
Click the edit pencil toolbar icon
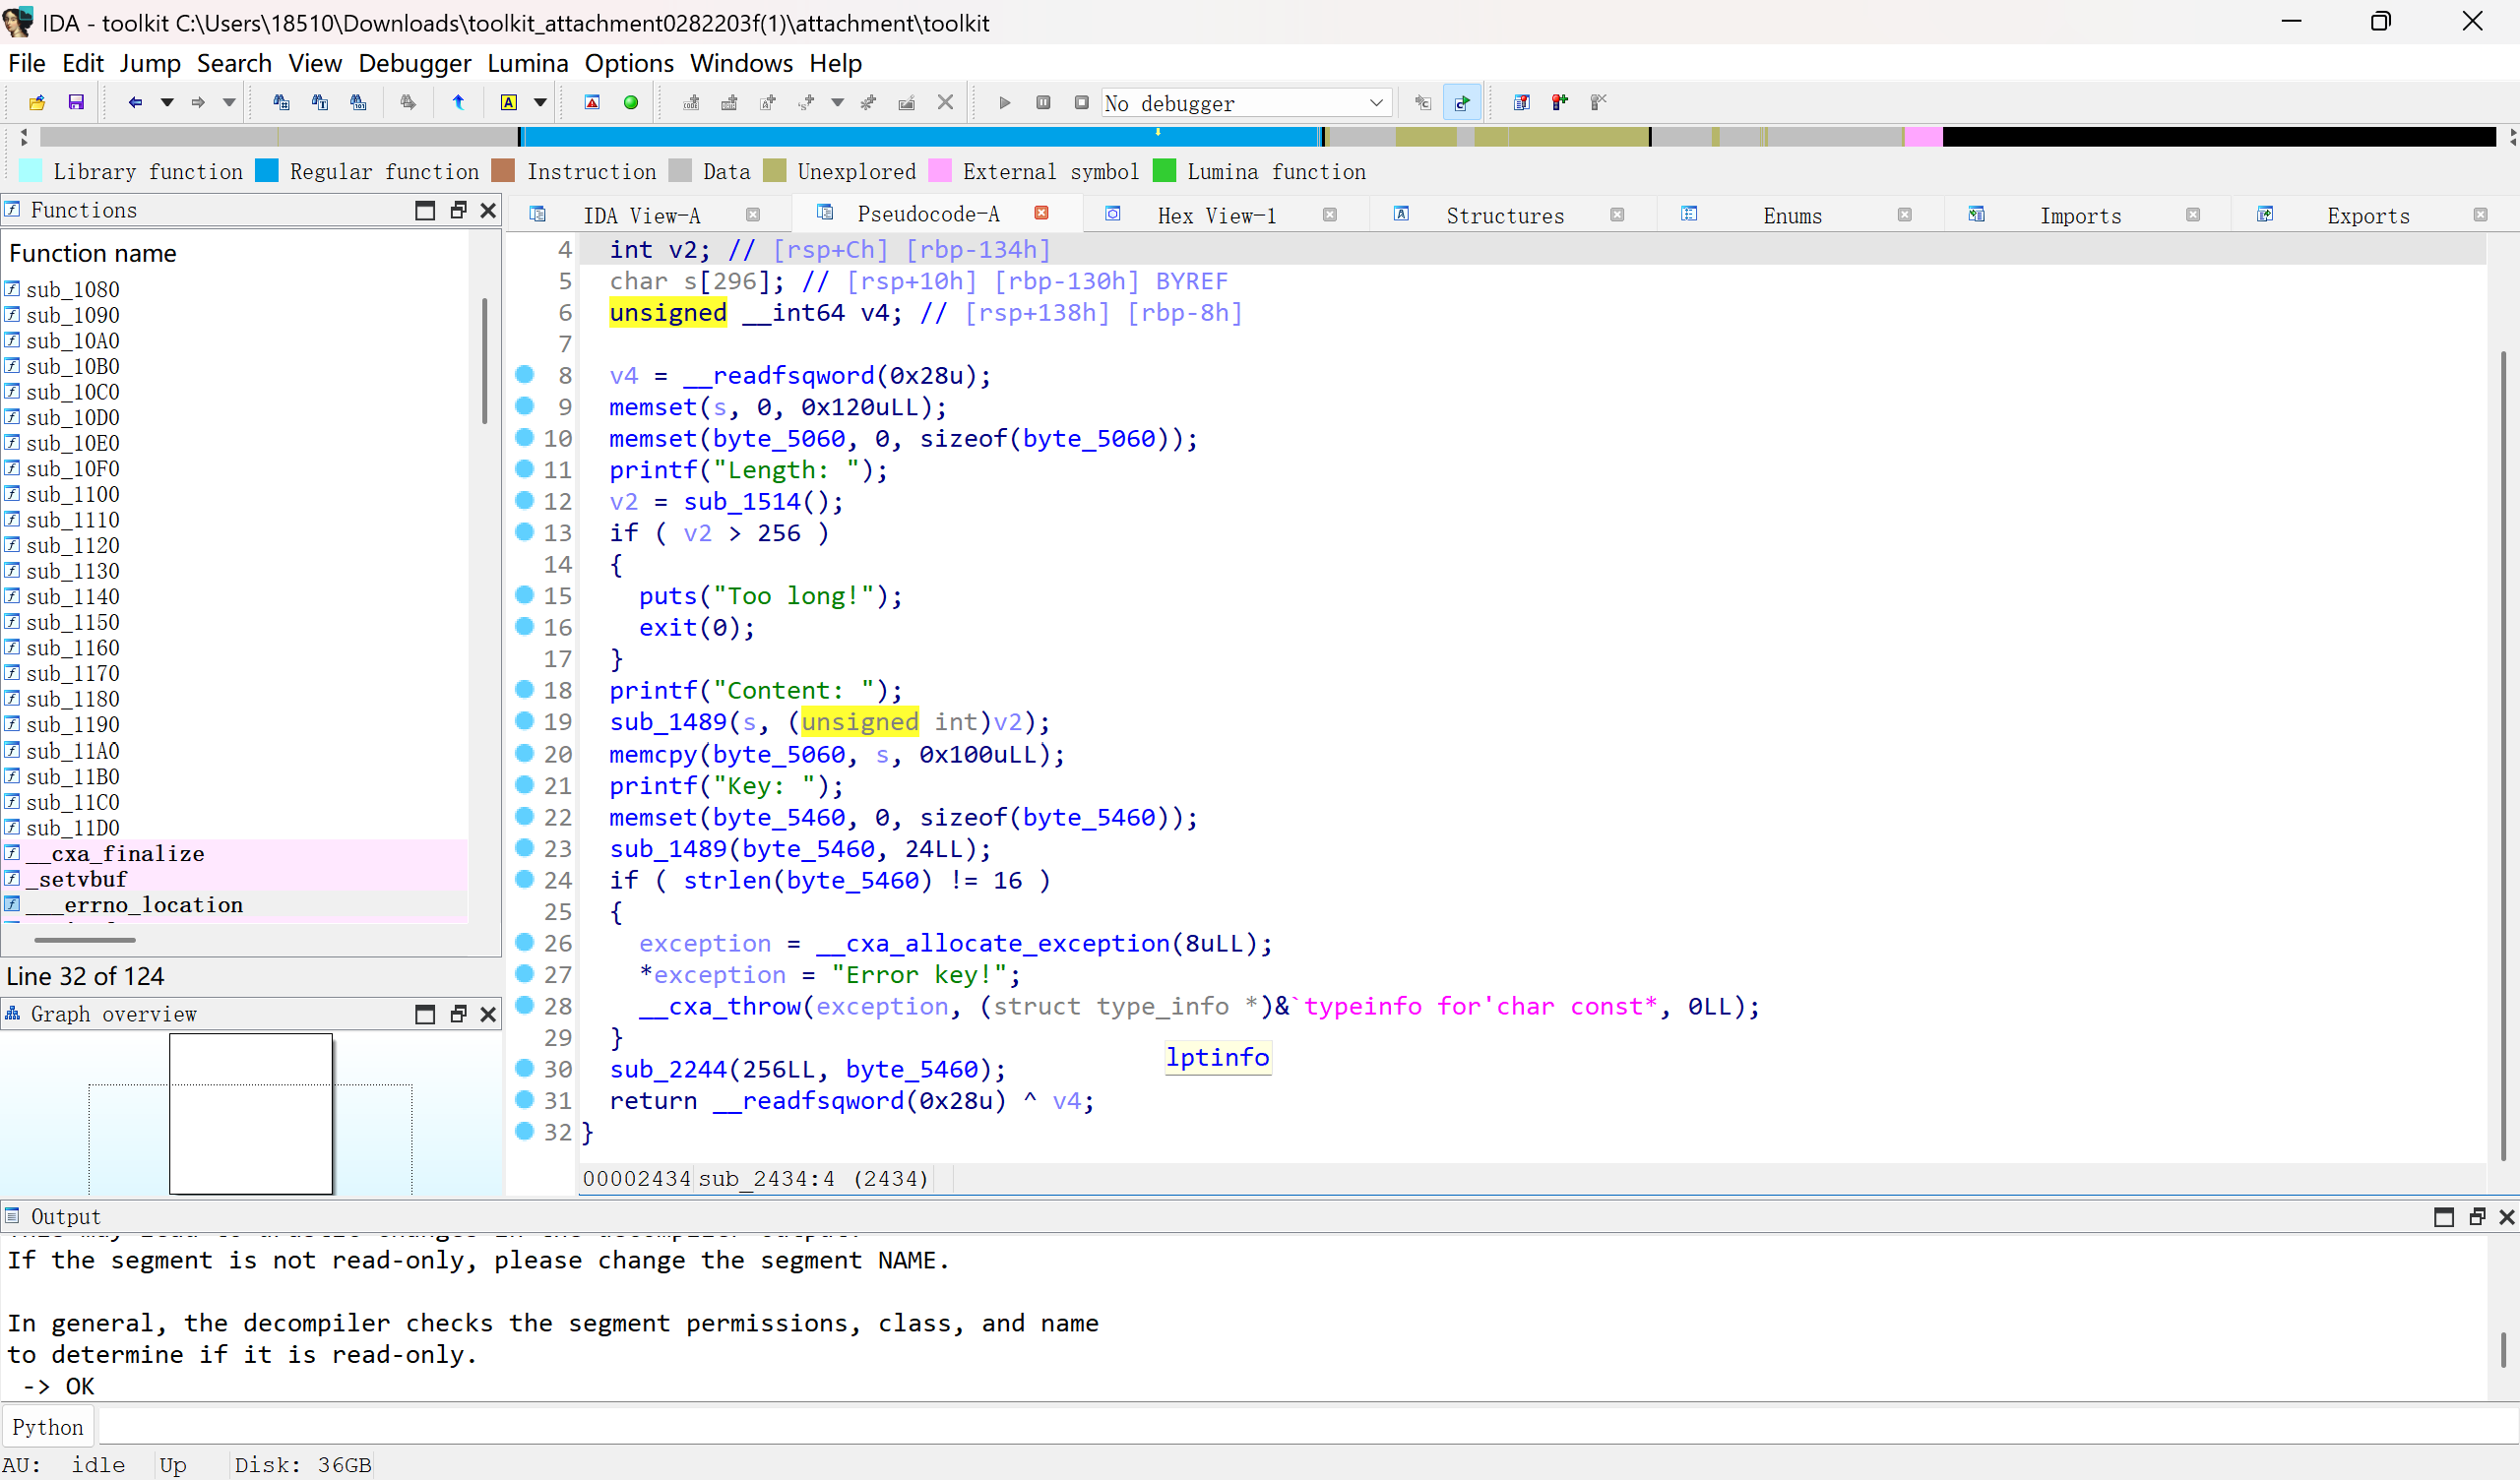point(907,102)
